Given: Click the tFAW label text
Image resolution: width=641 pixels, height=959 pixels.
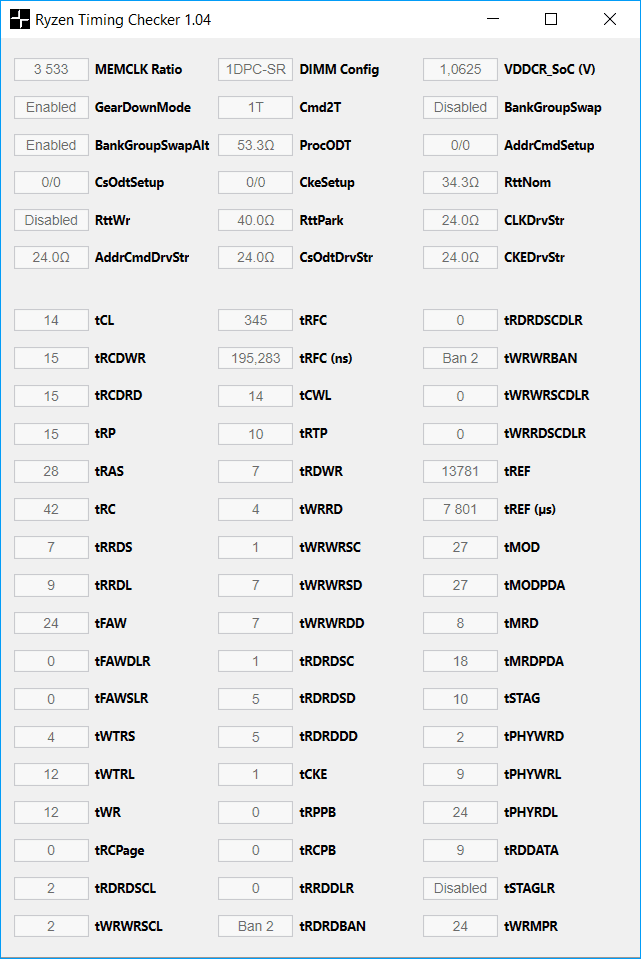Looking at the screenshot, I should 111,623.
